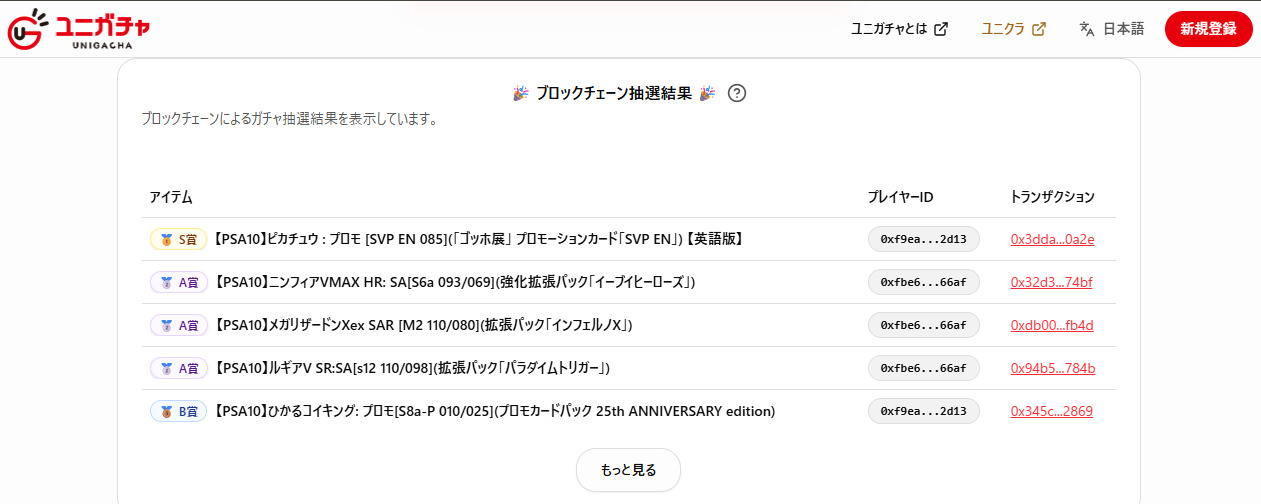Click the S賞 medal badge
Viewport: 1261px width, 504px height.
tap(178, 239)
